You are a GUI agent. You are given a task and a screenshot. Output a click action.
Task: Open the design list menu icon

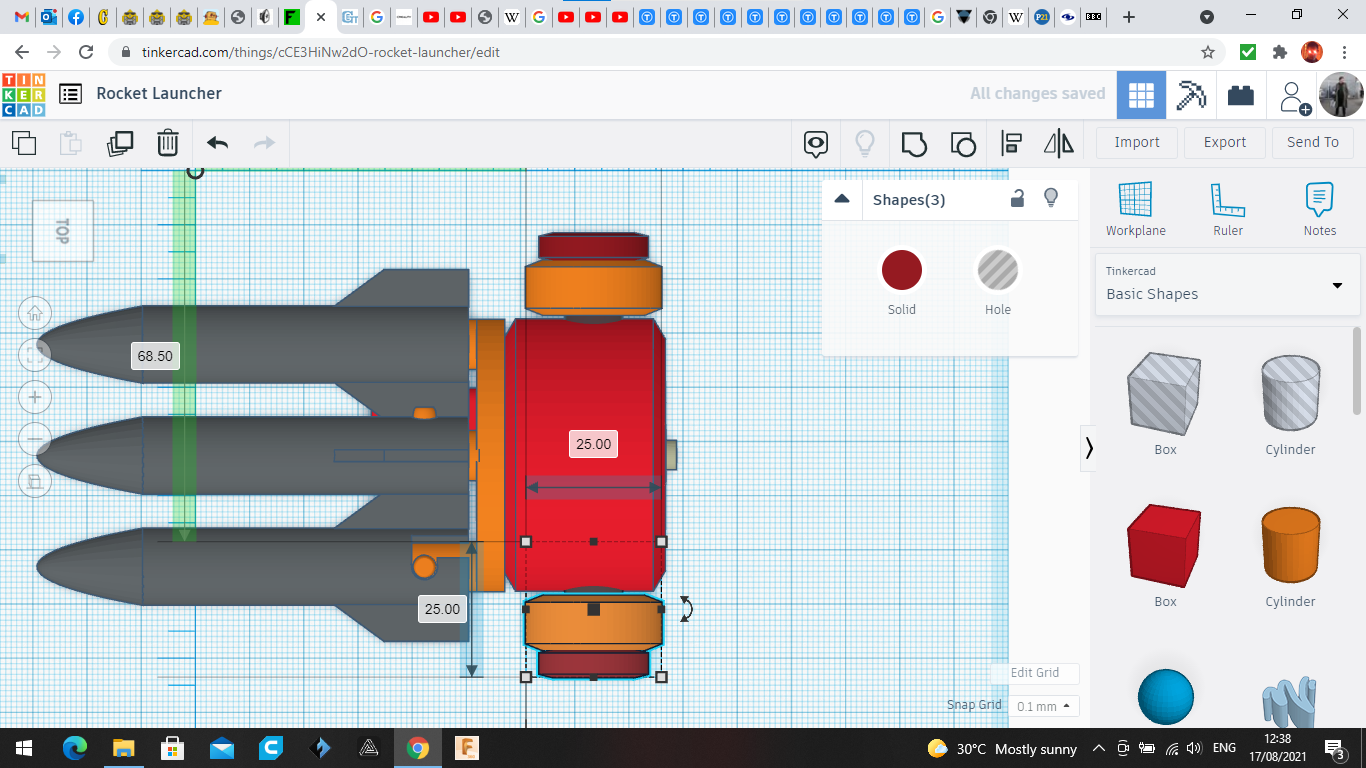pyautogui.click(x=70, y=94)
